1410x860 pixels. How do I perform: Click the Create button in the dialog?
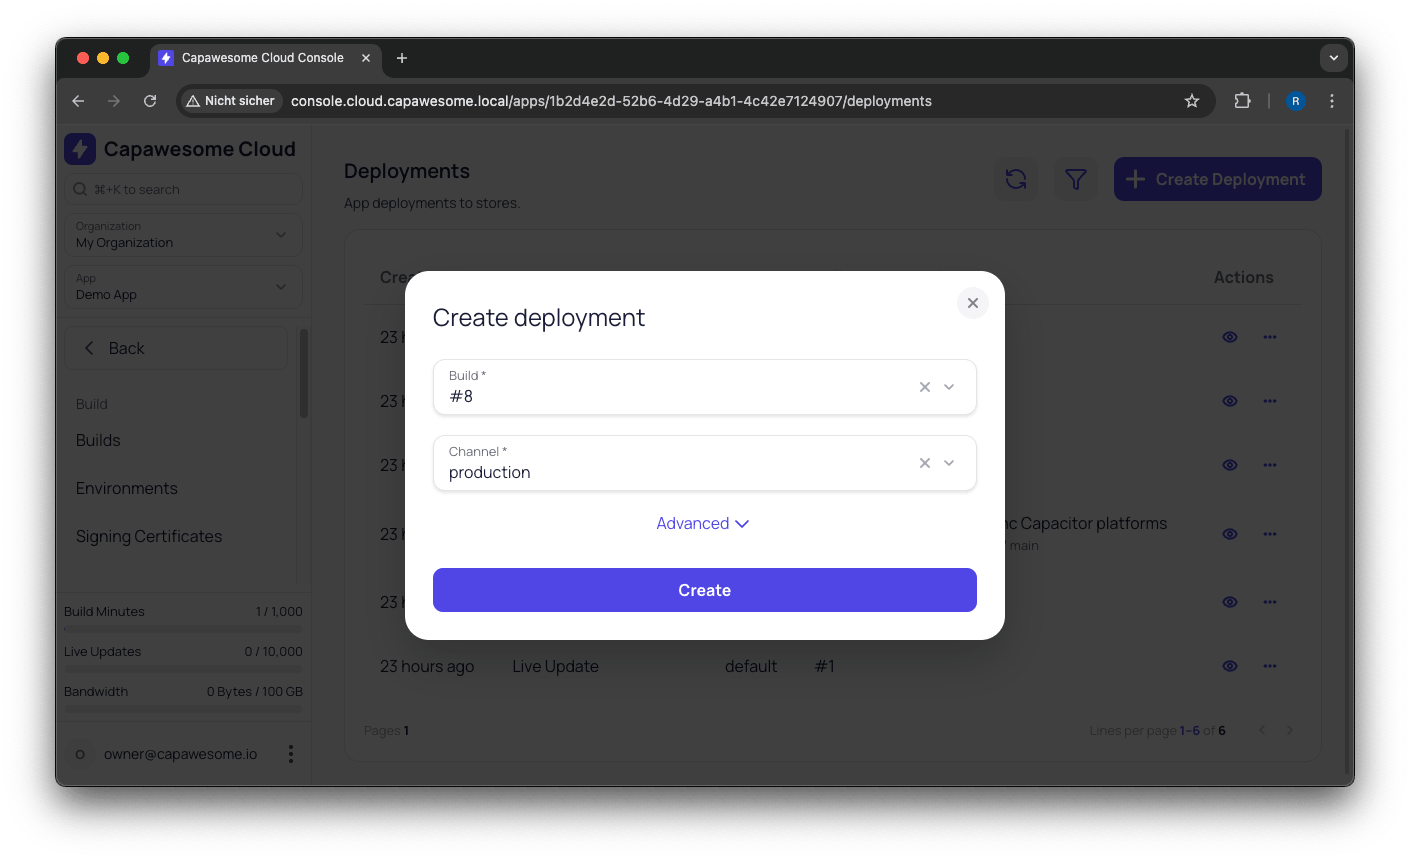click(x=704, y=590)
